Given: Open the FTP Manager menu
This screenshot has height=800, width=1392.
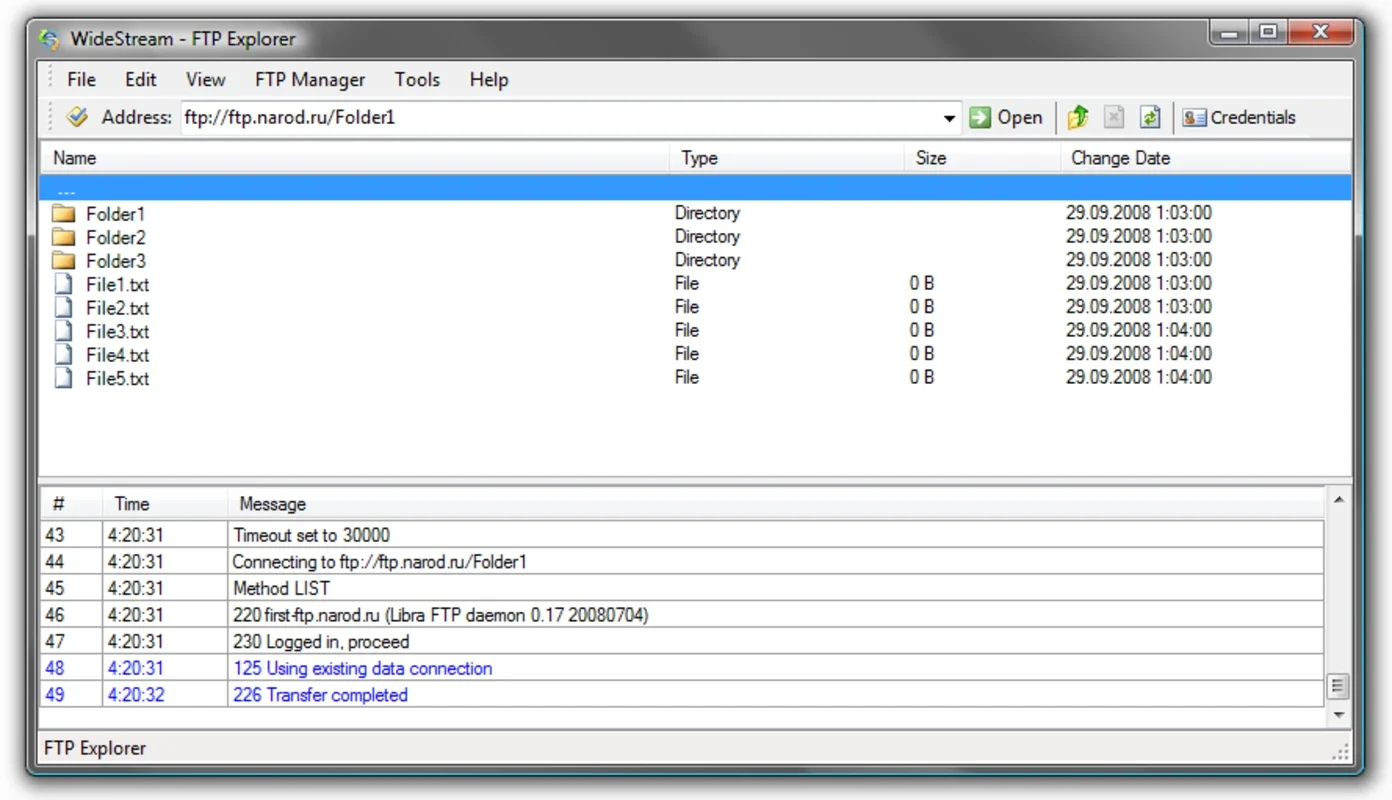Looking at the screenshot, I should click(310, 80).
